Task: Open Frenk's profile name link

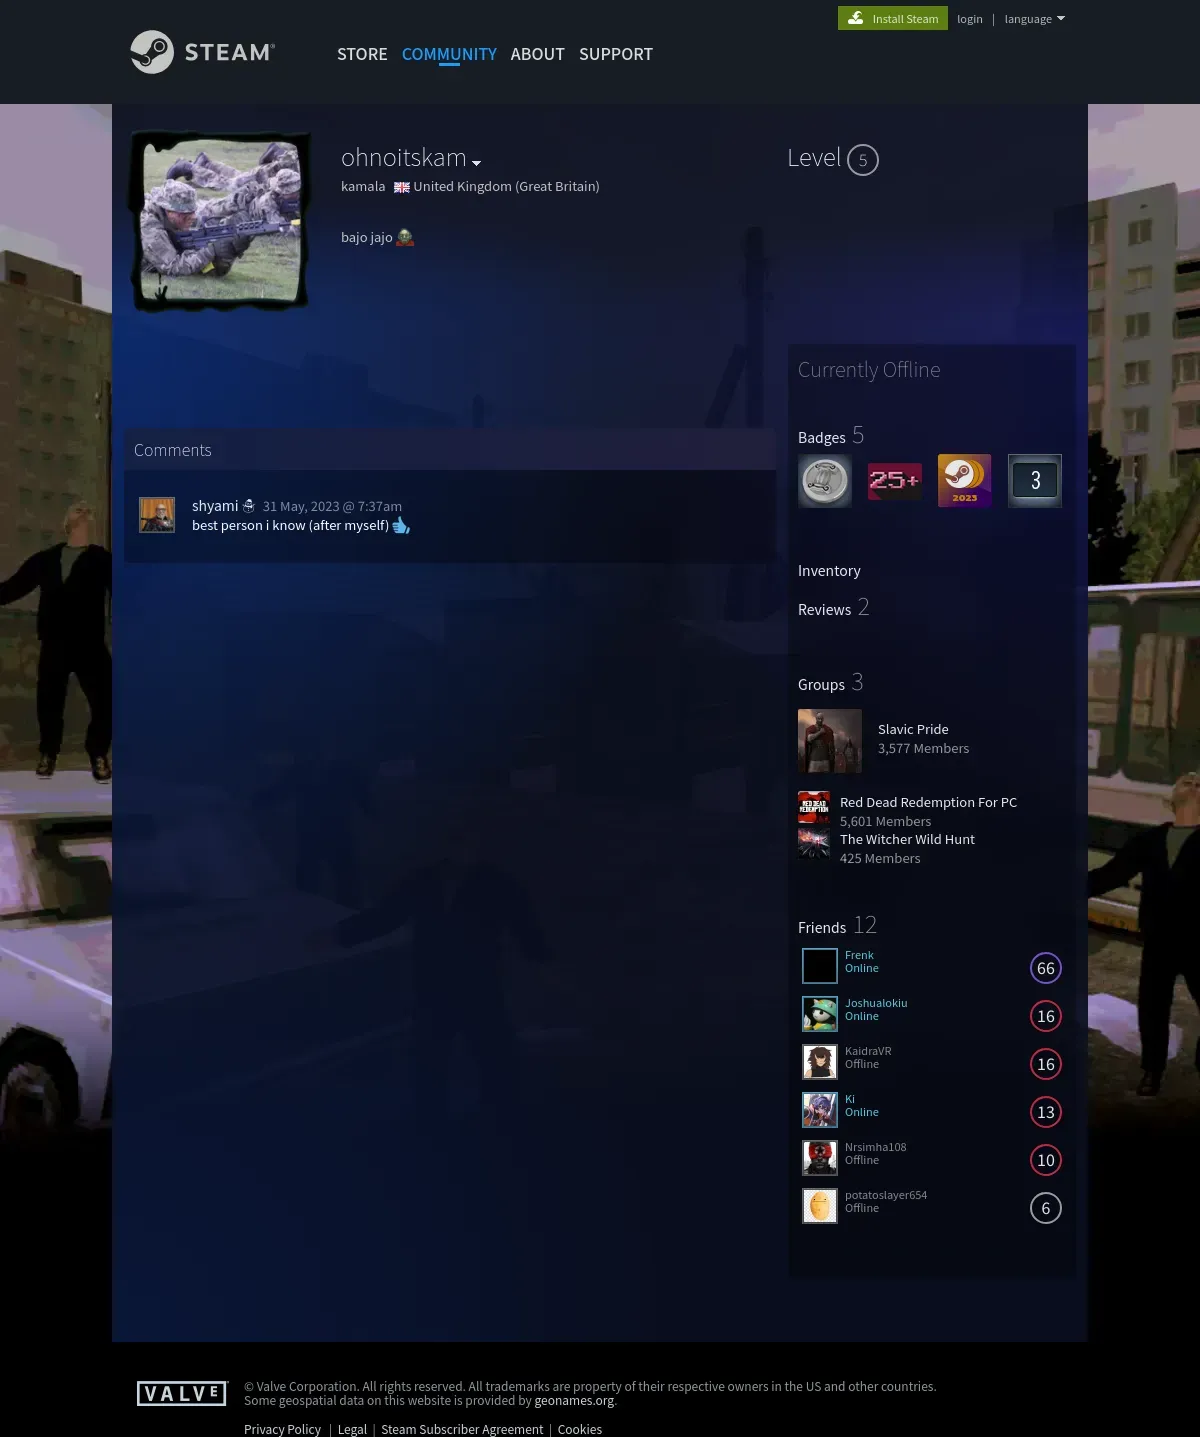Action: pos(859,955)
